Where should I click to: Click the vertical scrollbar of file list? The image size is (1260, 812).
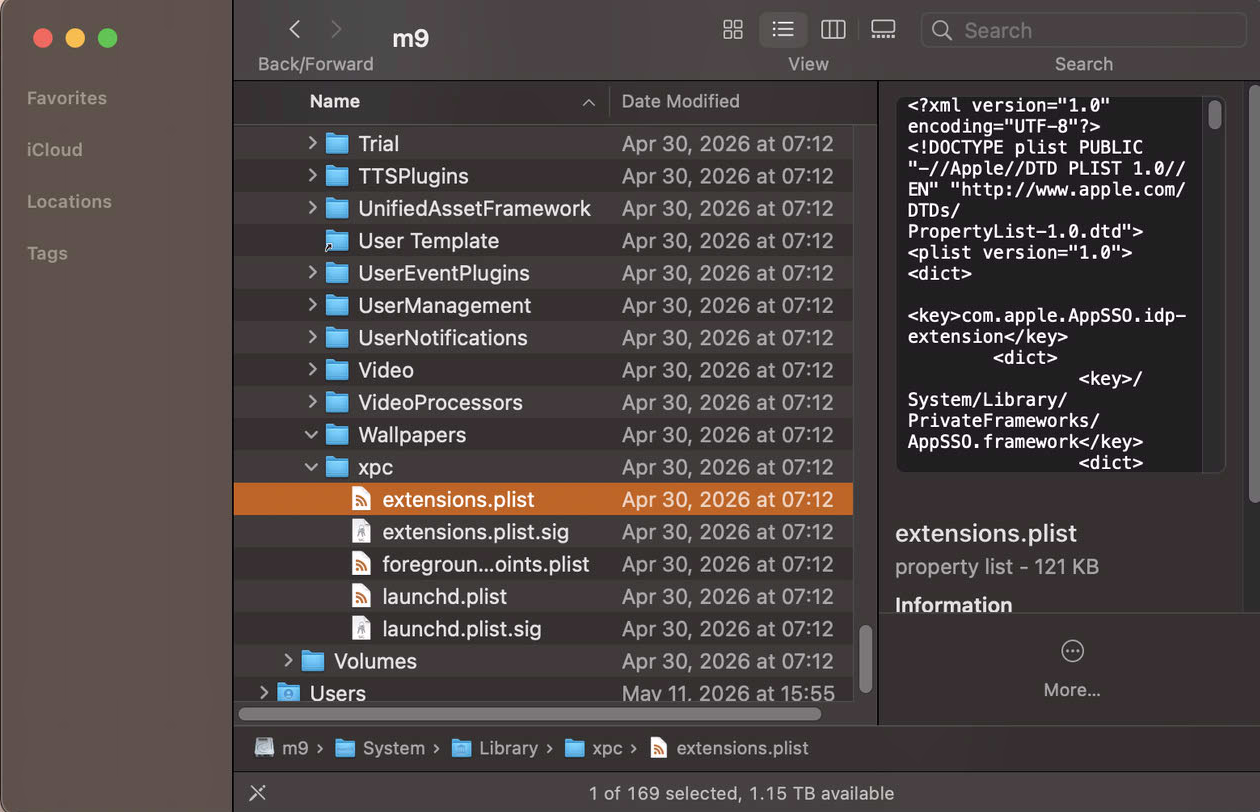coord(866,659)
